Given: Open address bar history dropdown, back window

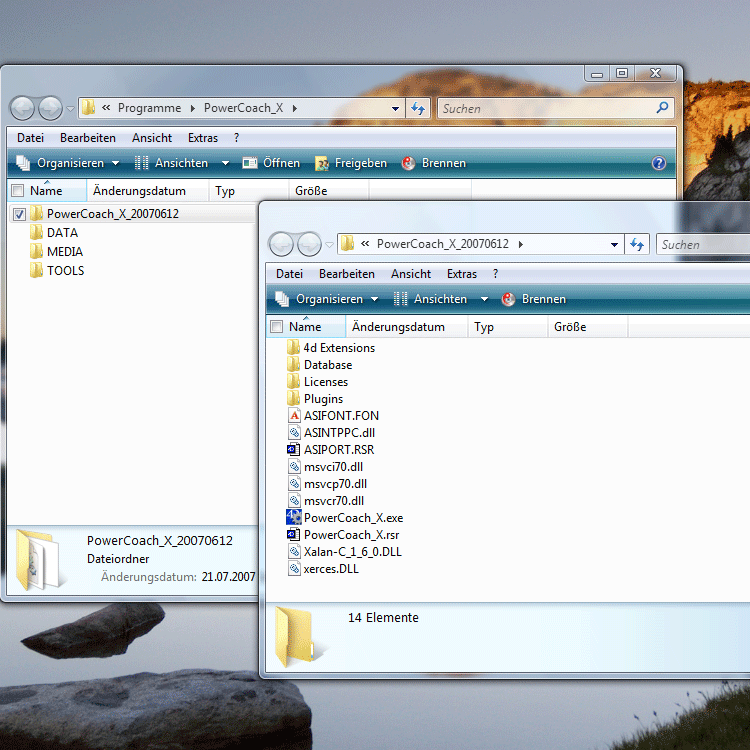Looking at the screenshot, I should click(x=395, y=109).
